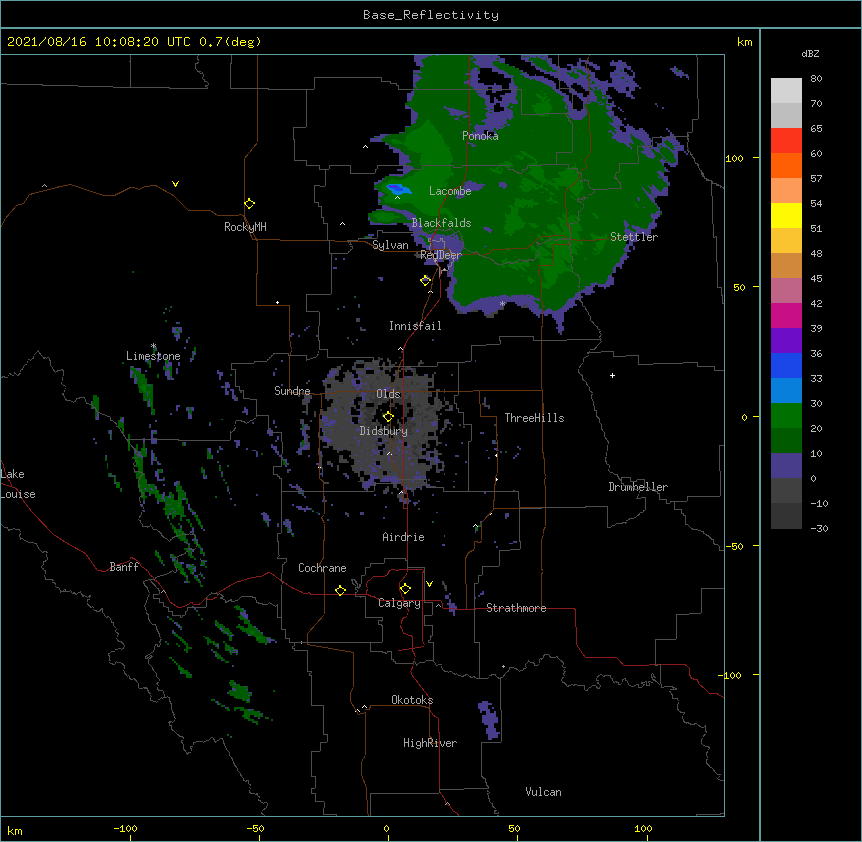Click the Blackfalds city label
This screenshot has width=862, height=842.
coord(441,223)
